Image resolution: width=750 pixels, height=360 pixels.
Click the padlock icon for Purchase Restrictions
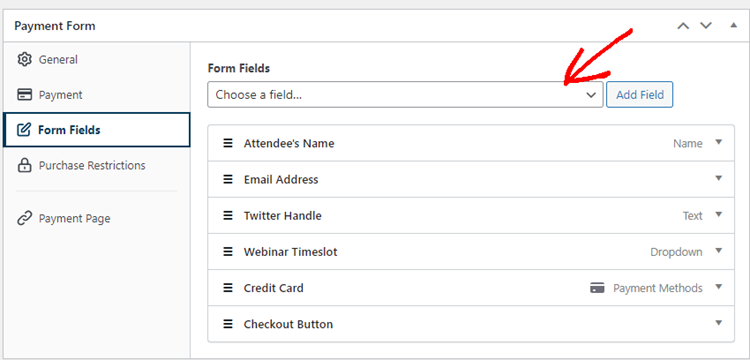[x=24, y=165]
